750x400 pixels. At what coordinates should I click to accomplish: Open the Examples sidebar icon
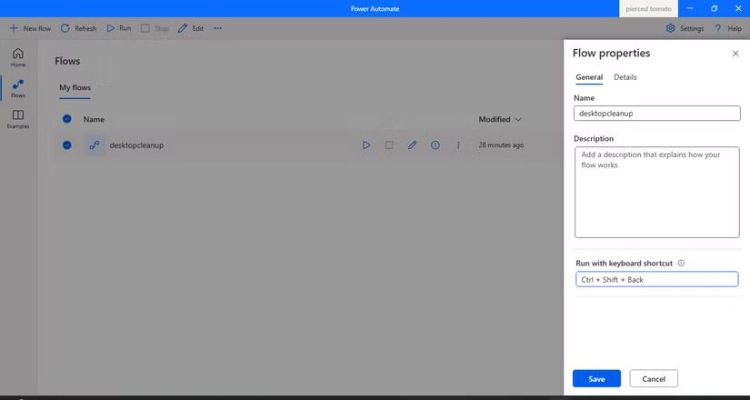(18, 116)
